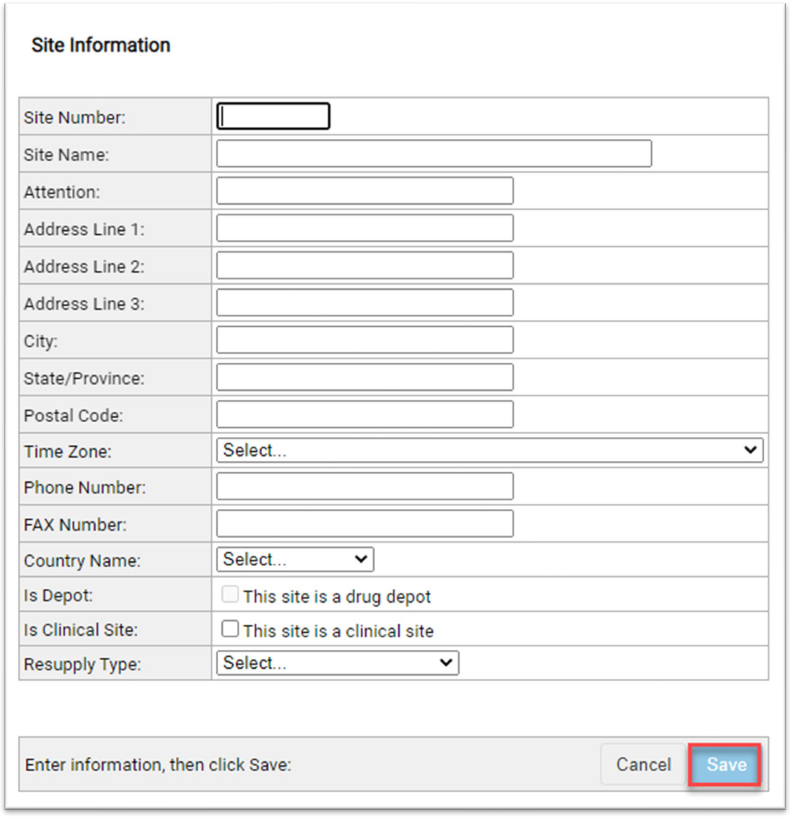Click the Site Information heading
Screen dimensions: 790x817
[101, 45]
